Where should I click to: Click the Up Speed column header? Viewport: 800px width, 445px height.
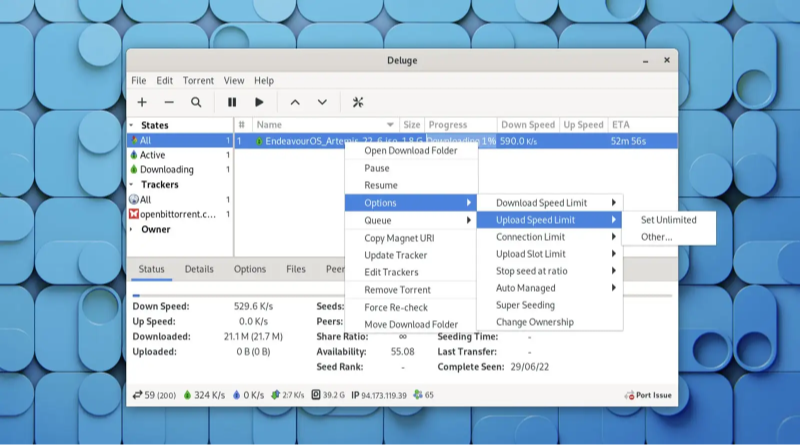pos(583,125)
